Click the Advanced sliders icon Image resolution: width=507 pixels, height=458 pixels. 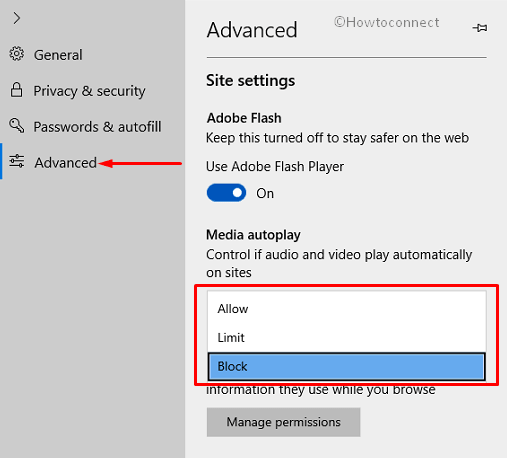[16, 161]
